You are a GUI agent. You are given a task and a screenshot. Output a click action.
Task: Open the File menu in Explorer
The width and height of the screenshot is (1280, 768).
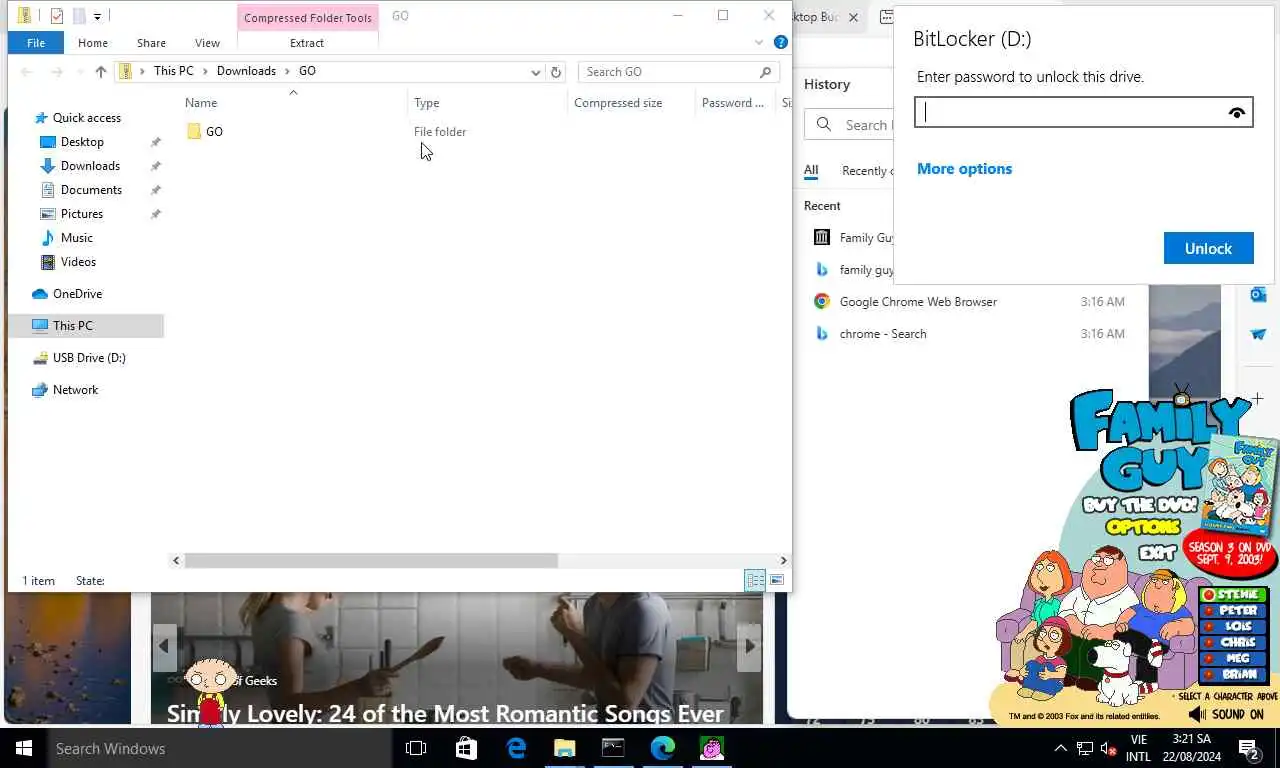35,43
